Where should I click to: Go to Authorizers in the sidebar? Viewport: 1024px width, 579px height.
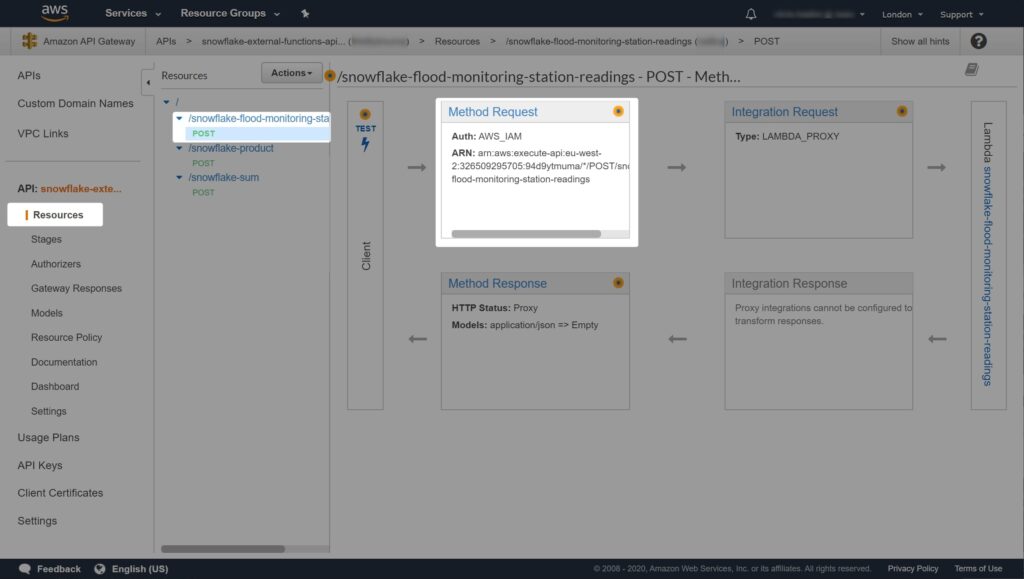coord(56,264)
